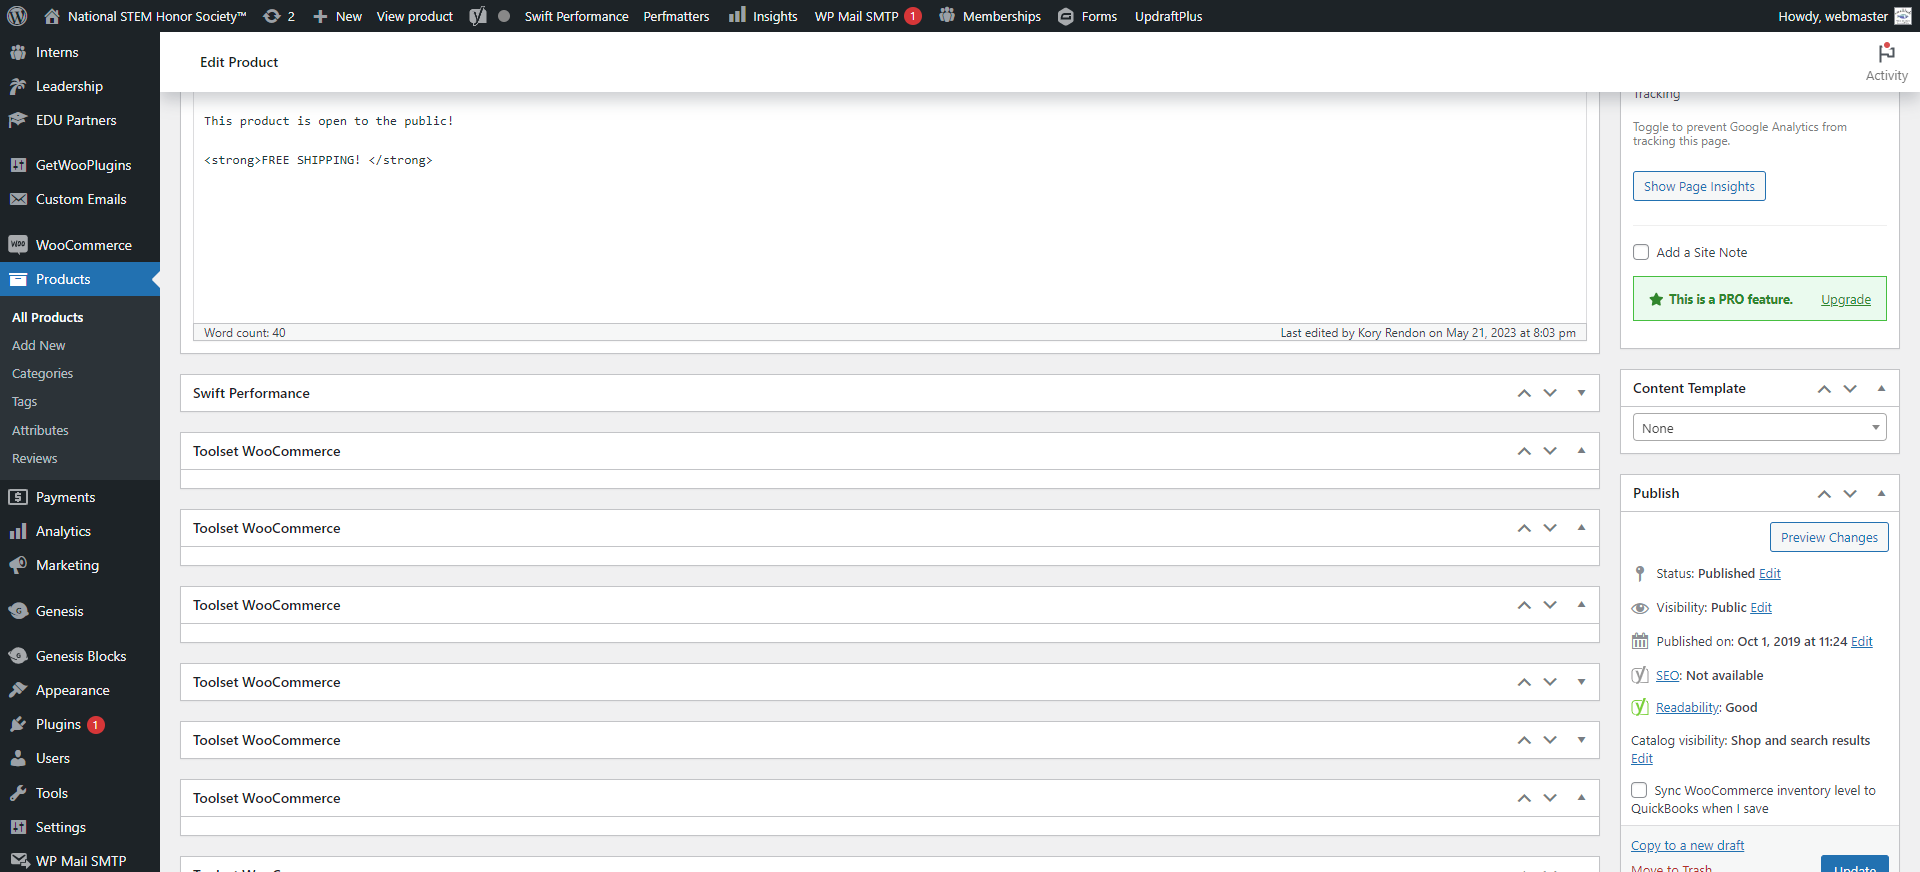Edit the Catalog visibility setting
Viewport: 1920px width, 872px height.
[x=1641, y=758]
